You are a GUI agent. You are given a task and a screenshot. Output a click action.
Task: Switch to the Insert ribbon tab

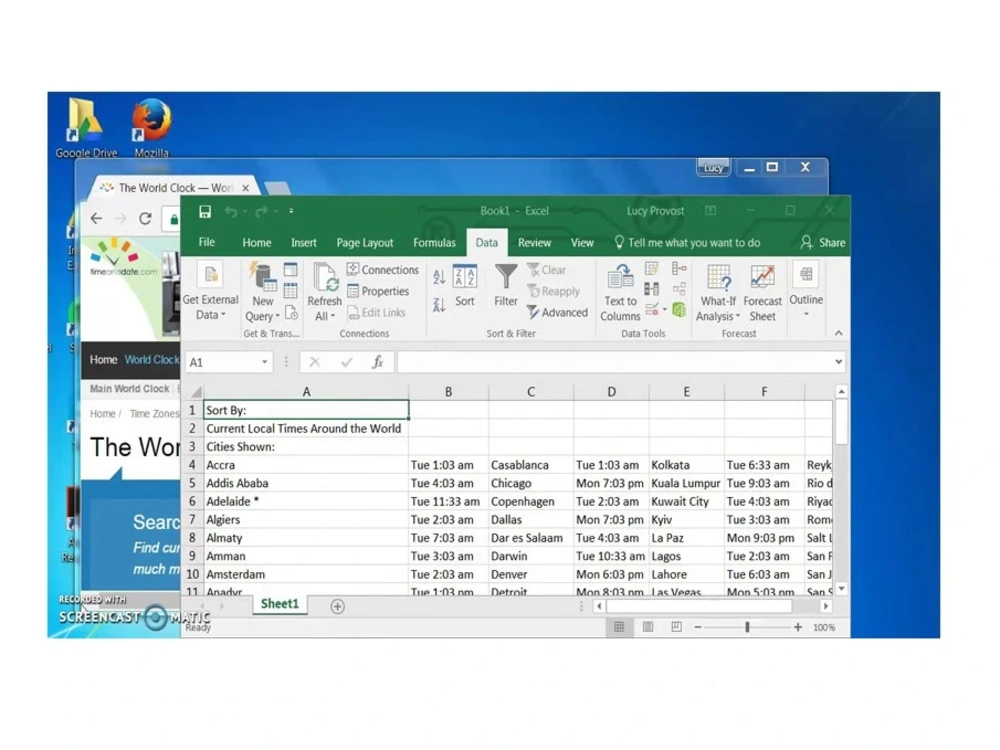(304, 242)
